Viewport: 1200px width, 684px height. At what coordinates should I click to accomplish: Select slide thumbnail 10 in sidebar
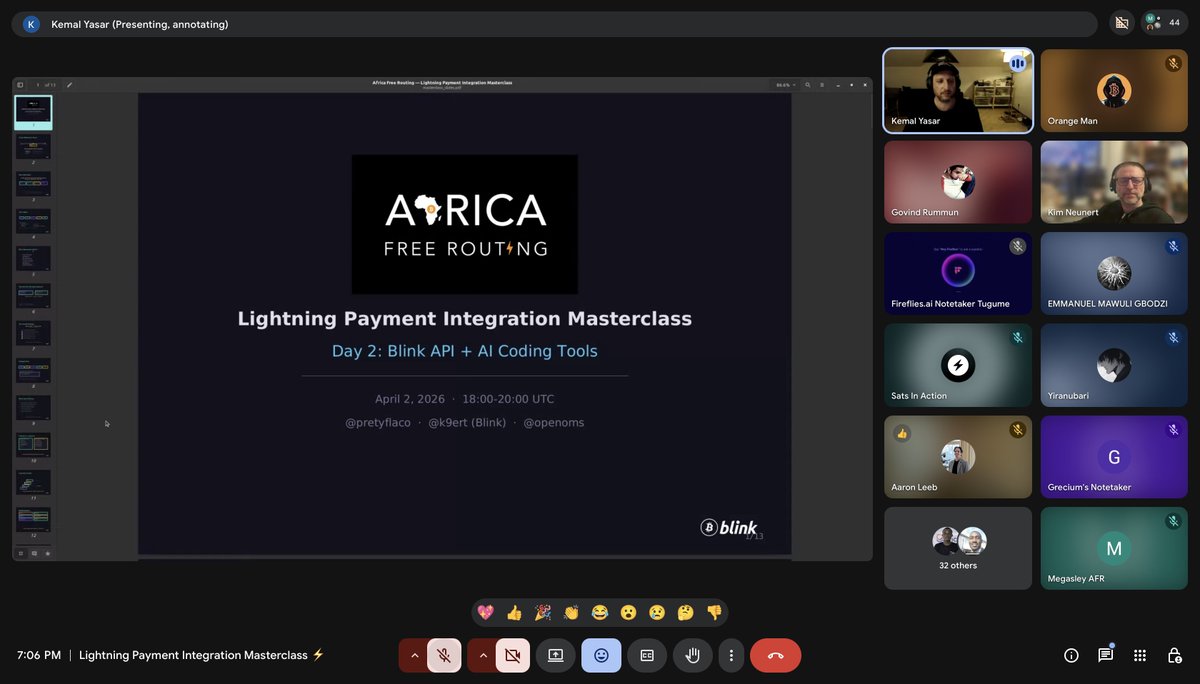click(33, 445)
